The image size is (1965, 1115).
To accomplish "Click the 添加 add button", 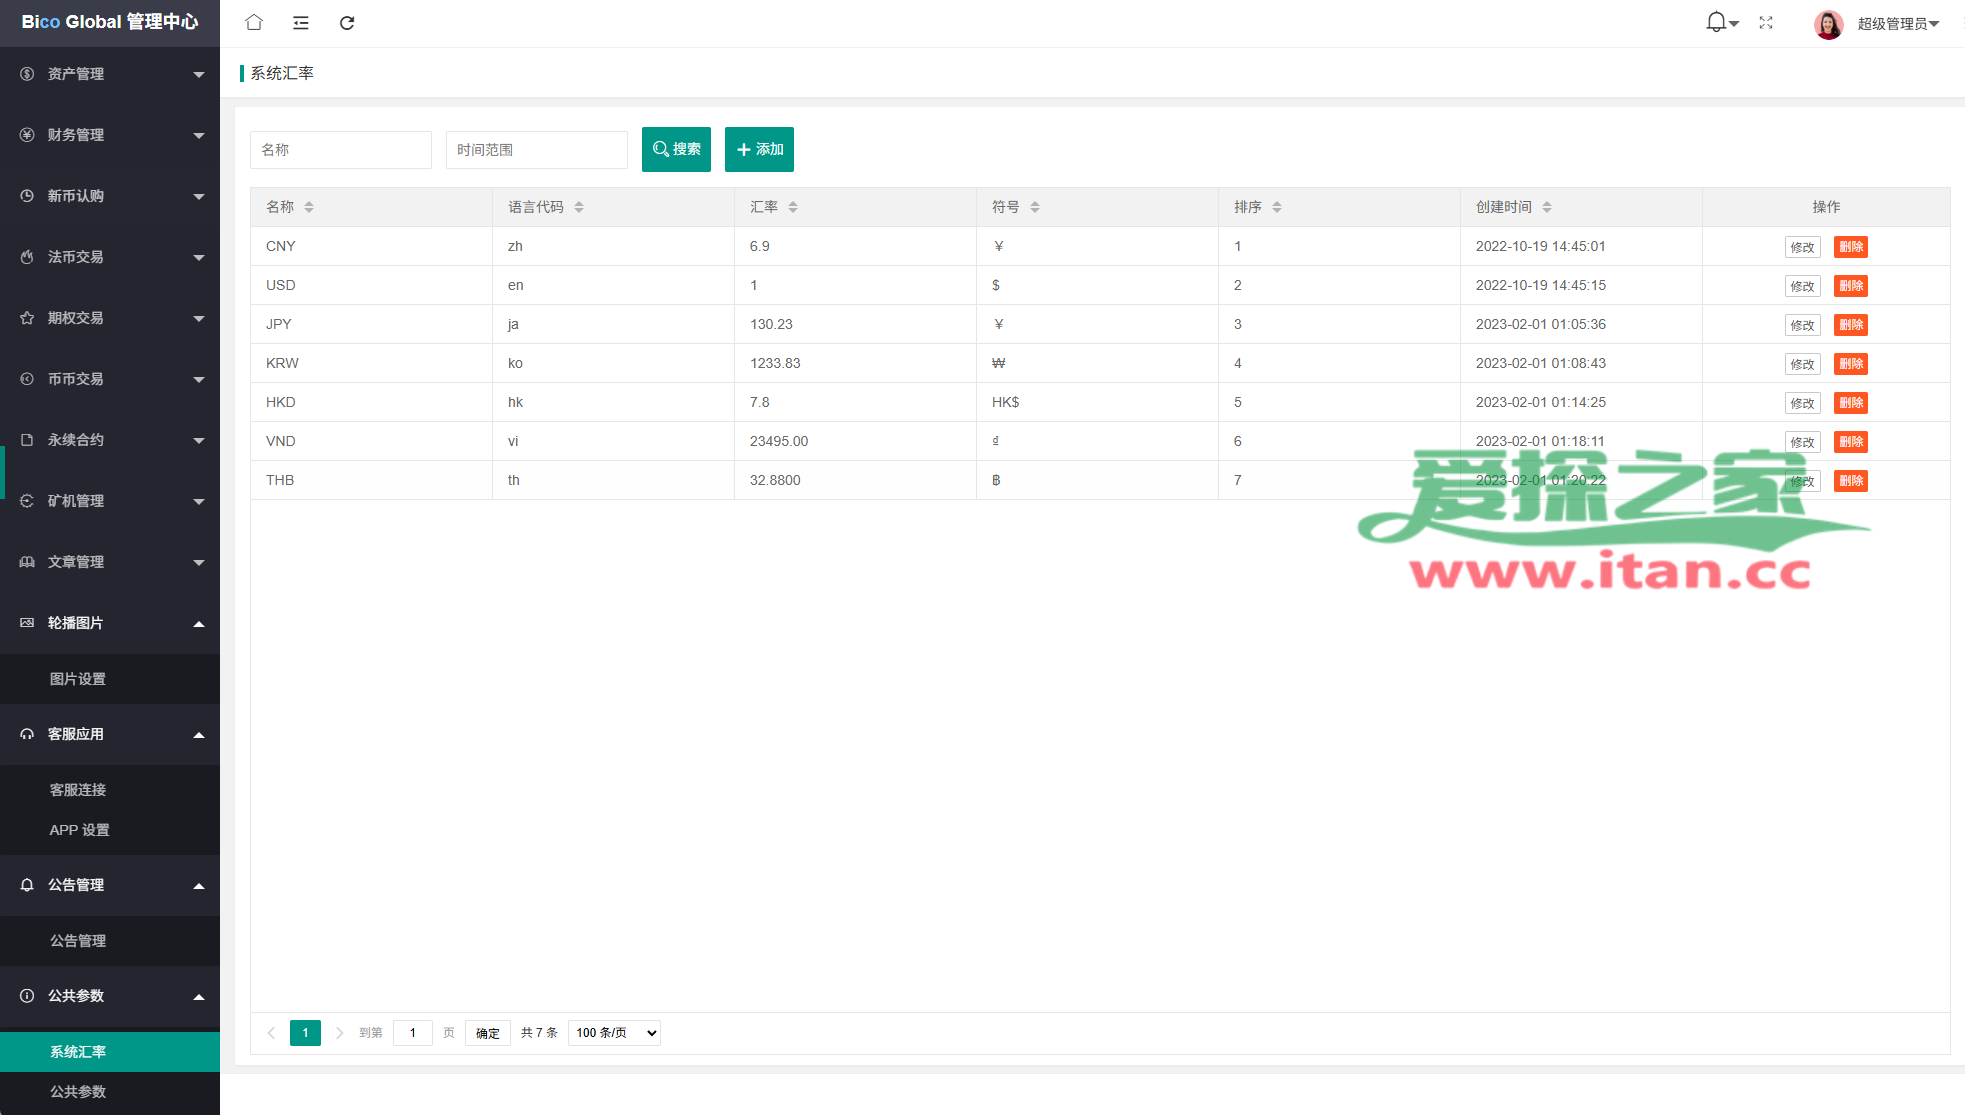I will 759,149.
